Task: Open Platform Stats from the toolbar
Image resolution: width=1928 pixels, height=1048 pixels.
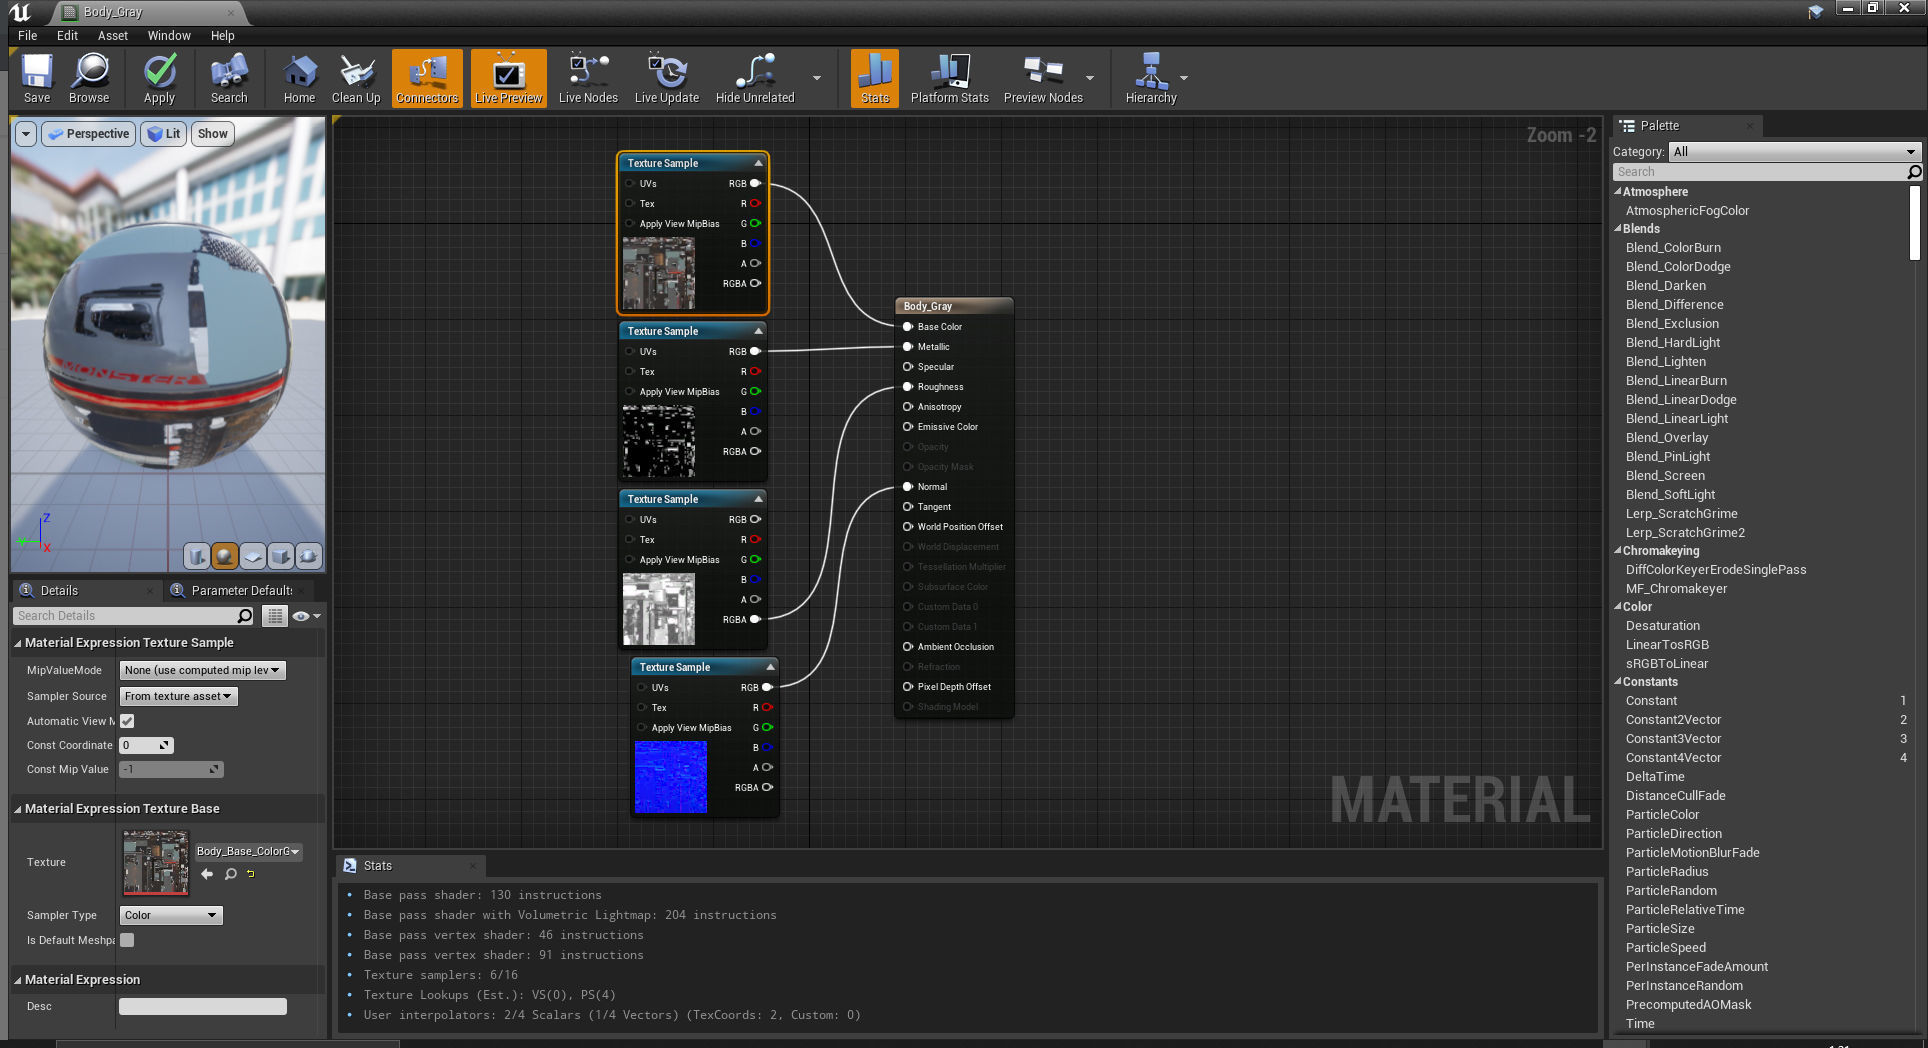Action: click(949, 78)
